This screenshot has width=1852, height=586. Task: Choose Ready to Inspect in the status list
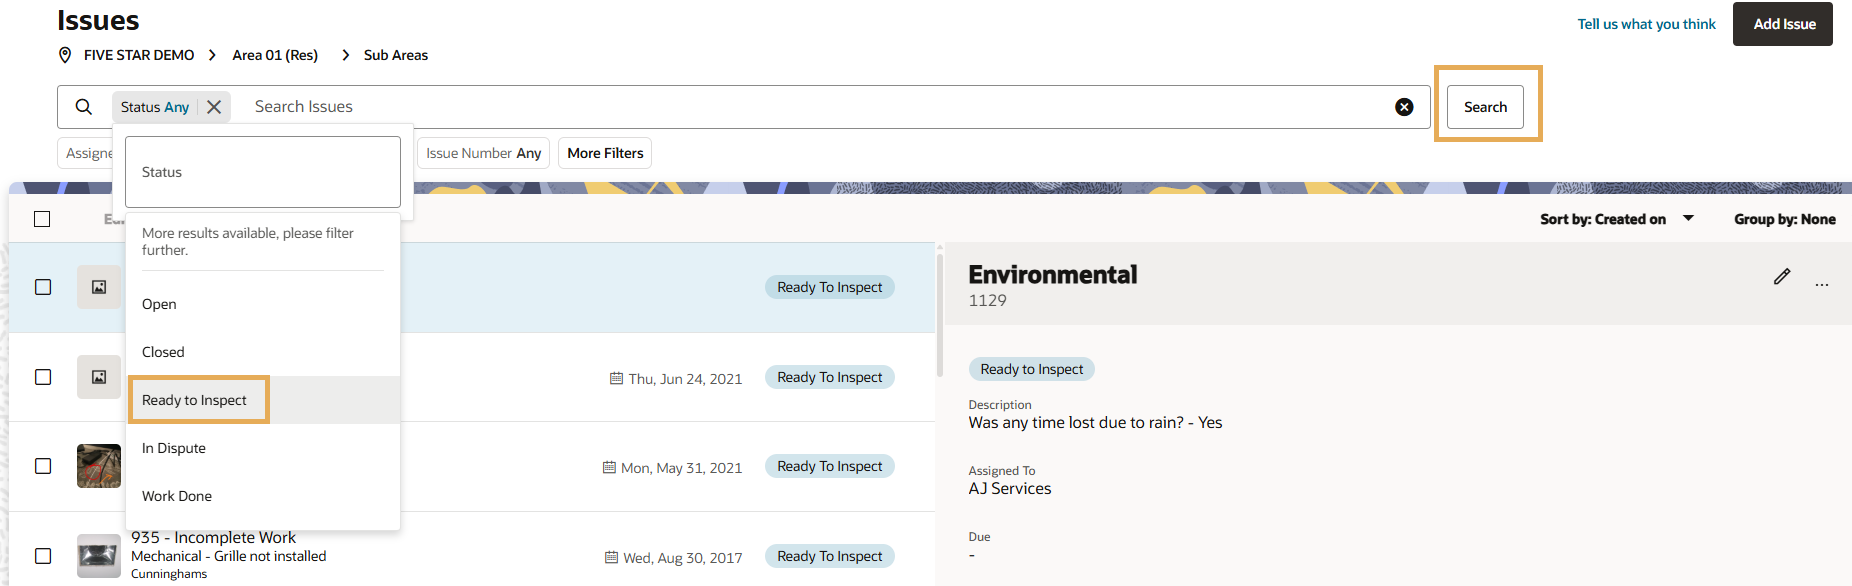pos(263,400)
